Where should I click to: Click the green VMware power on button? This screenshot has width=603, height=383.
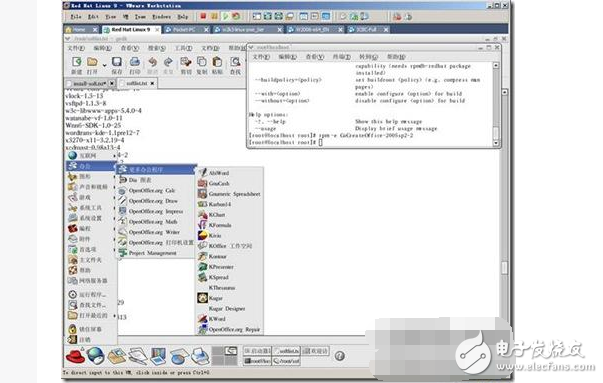point(225,17)
